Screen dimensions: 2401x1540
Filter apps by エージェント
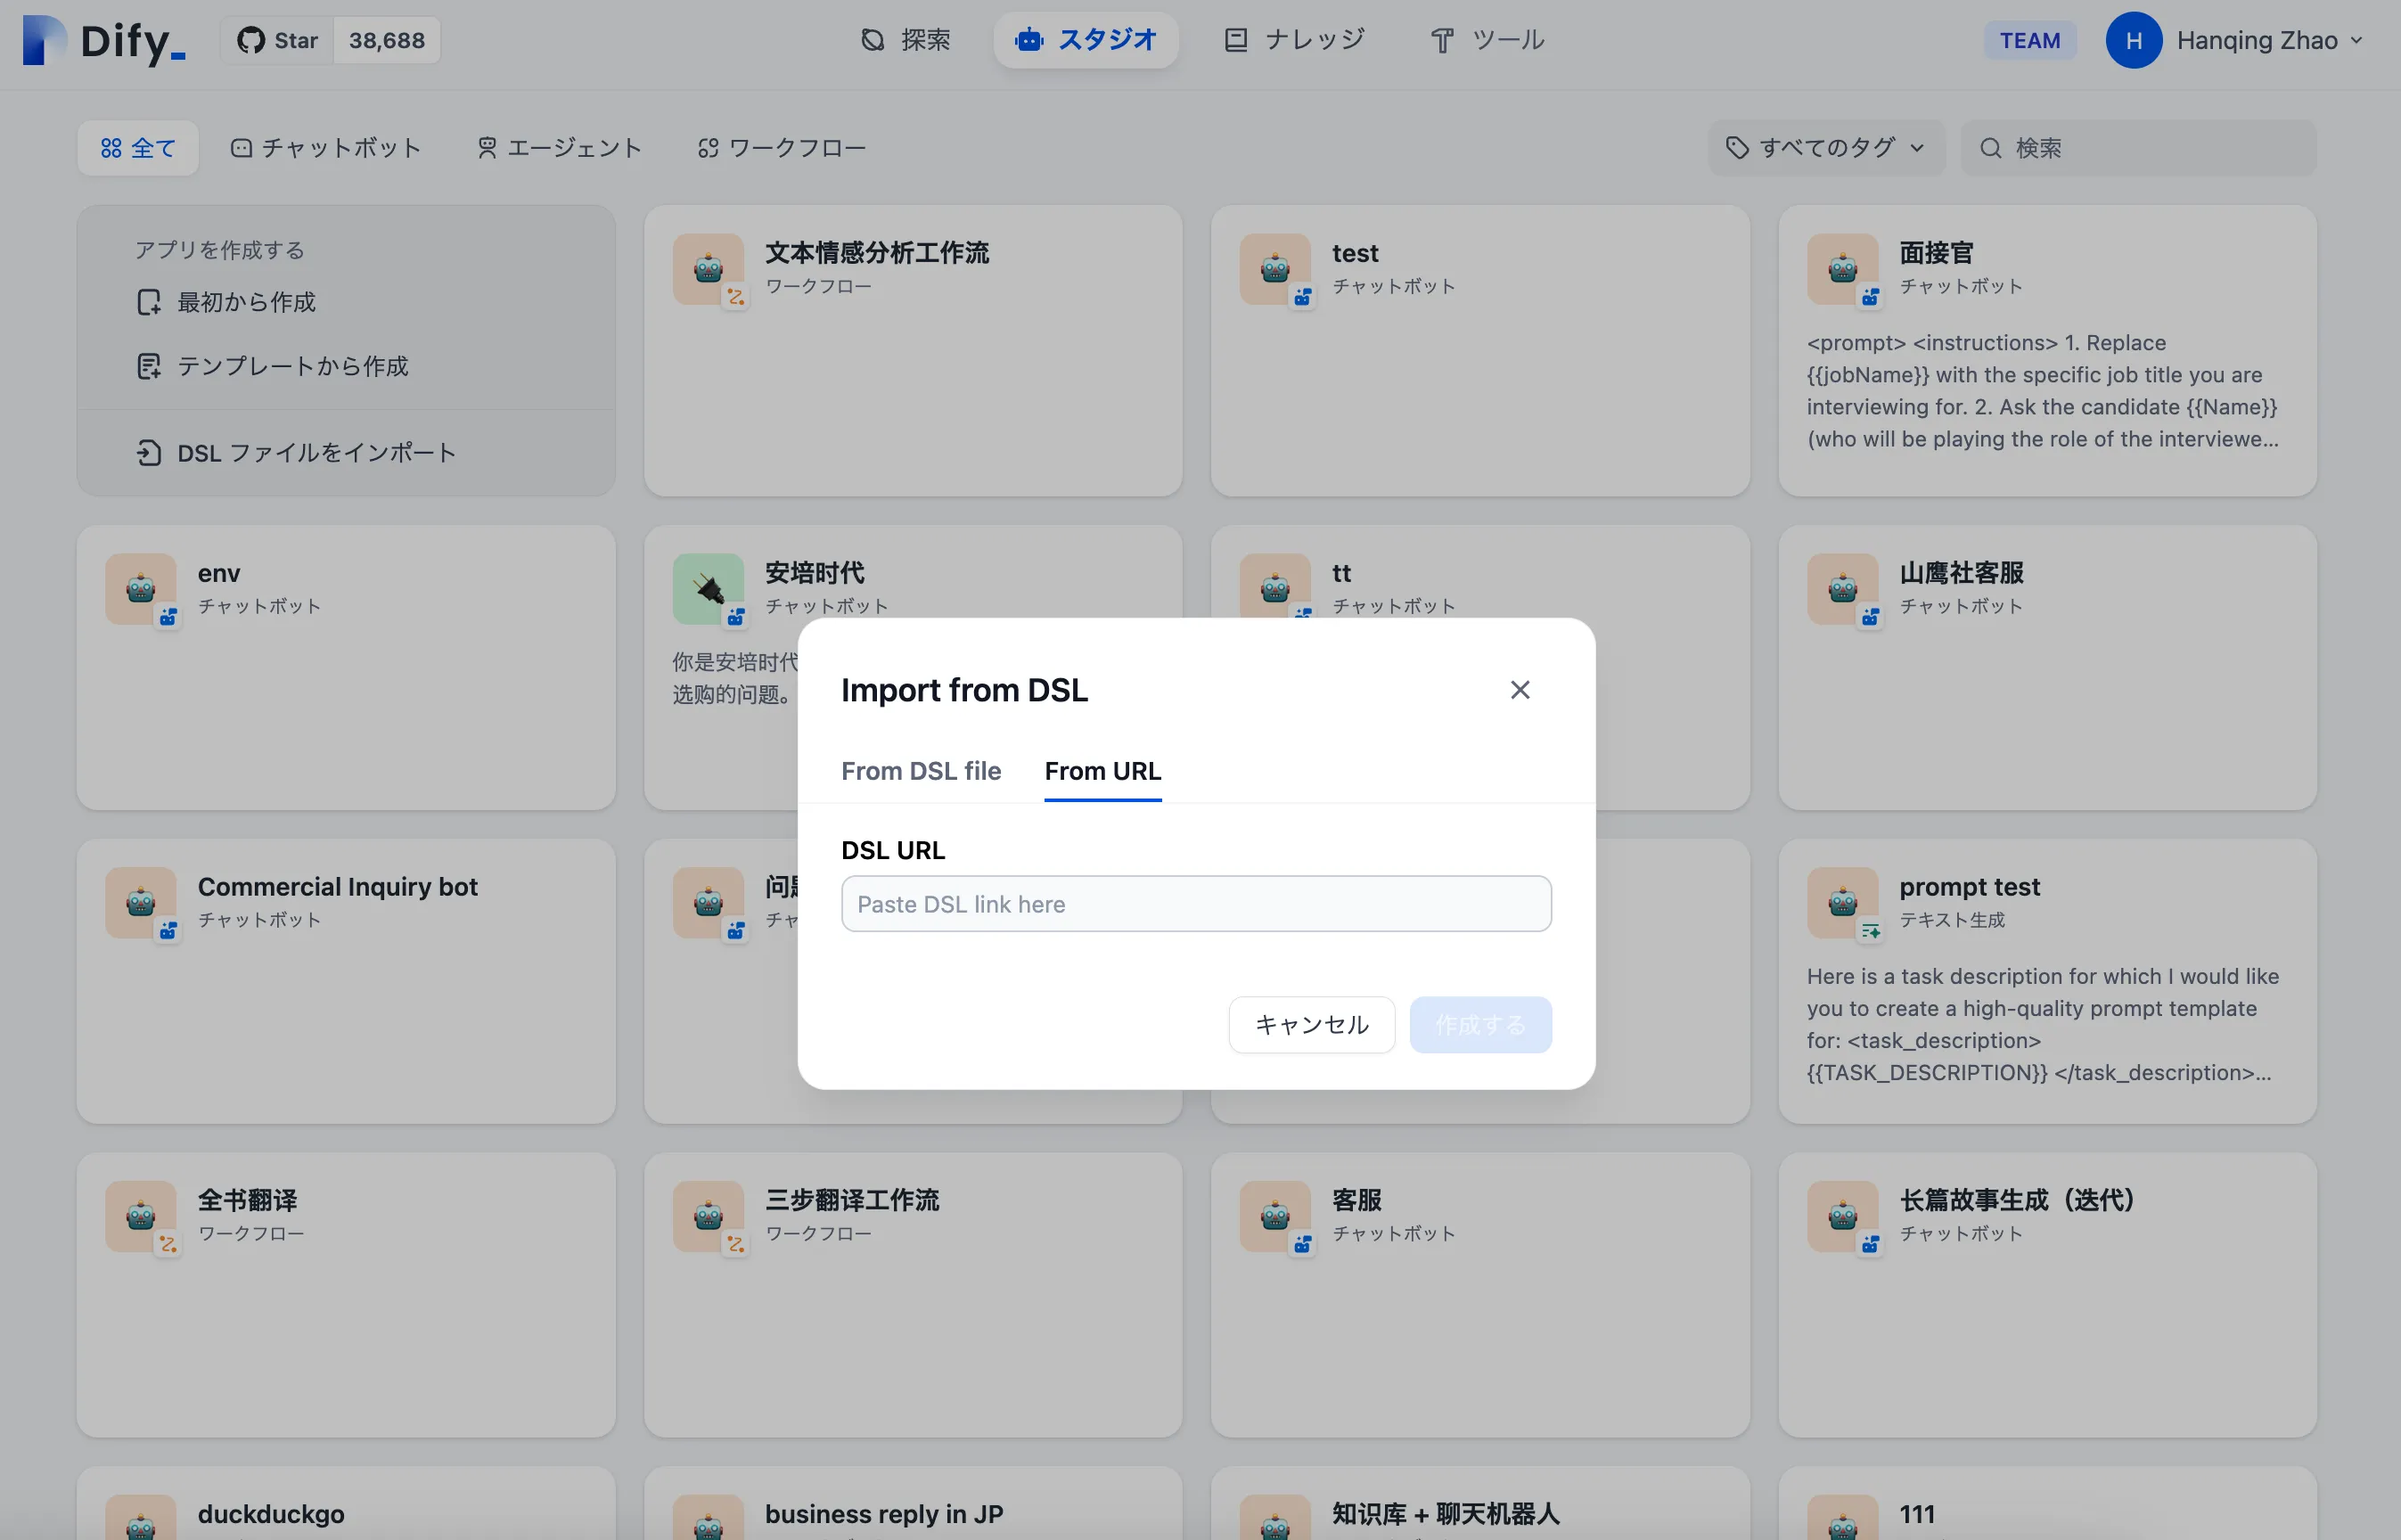(559, 148)
